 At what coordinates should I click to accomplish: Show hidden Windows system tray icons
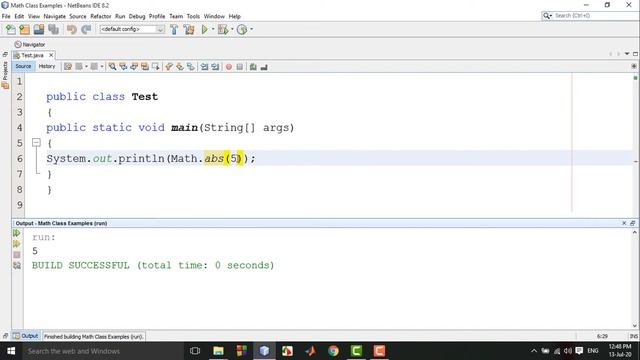pyautogui.click(x=533, y=351)
